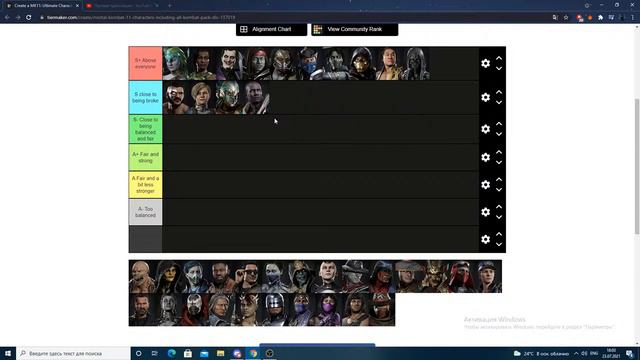Pick the Spawn portrait from the unranked pool
The width and height of the screenshot is (640, 360).
pos(195,309)
